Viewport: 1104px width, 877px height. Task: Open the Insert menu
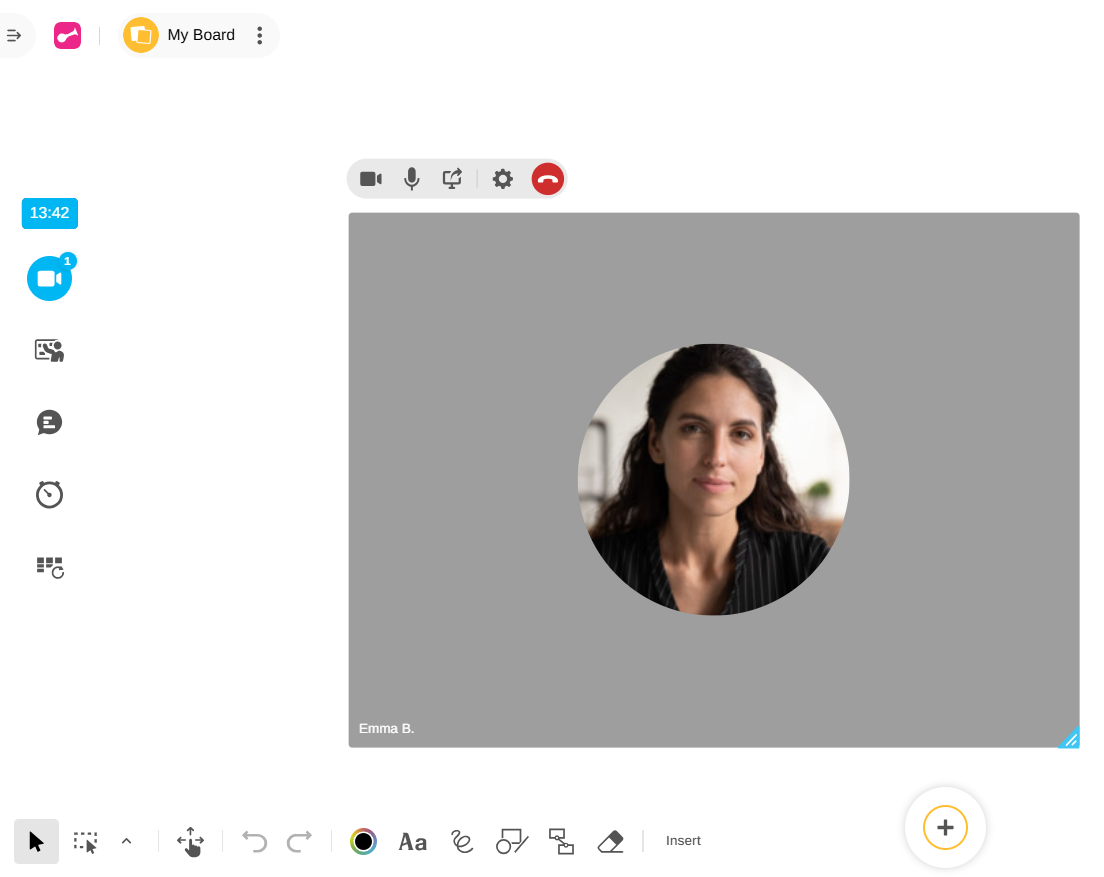[683, 841]
